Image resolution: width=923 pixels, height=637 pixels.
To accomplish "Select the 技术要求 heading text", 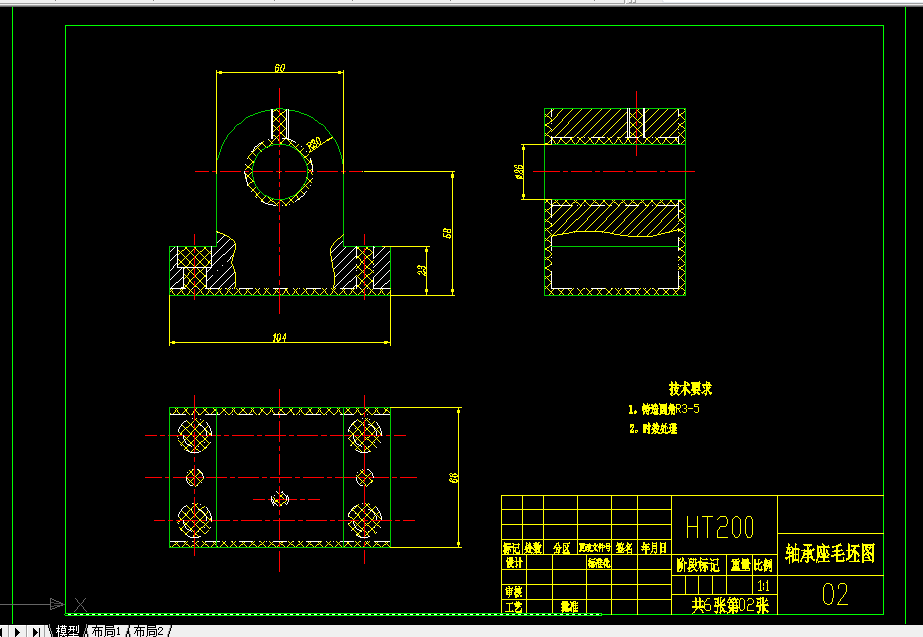I will (x=690, y=389).
